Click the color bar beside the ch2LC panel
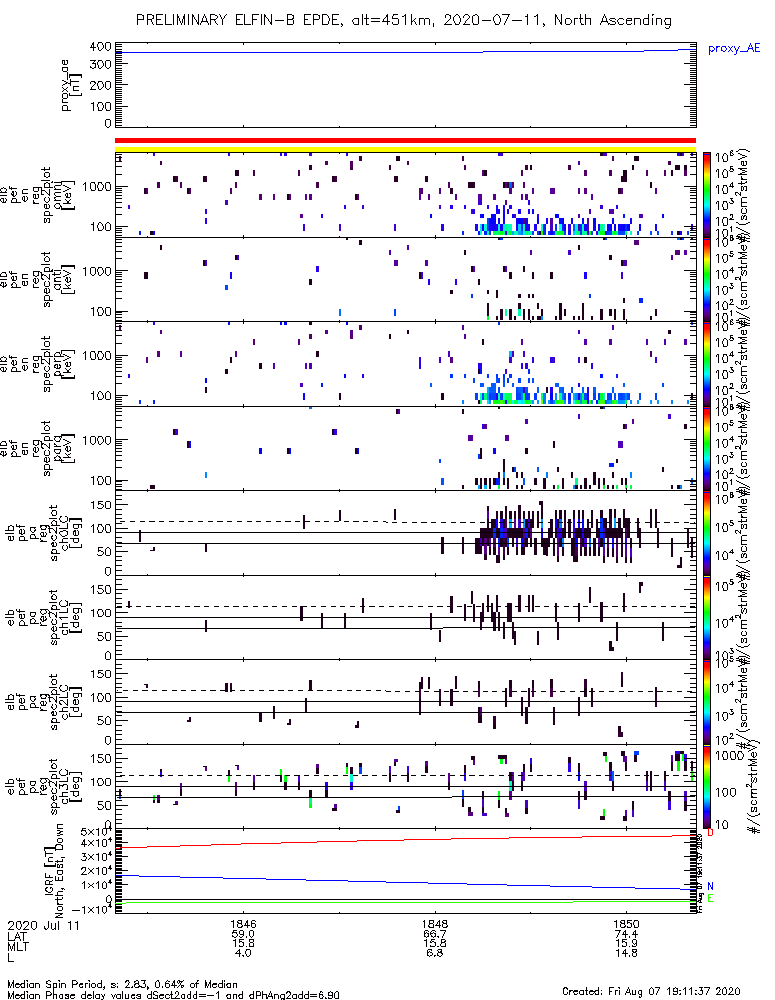This screenshot has width=775, height=1000. (706, 702)
